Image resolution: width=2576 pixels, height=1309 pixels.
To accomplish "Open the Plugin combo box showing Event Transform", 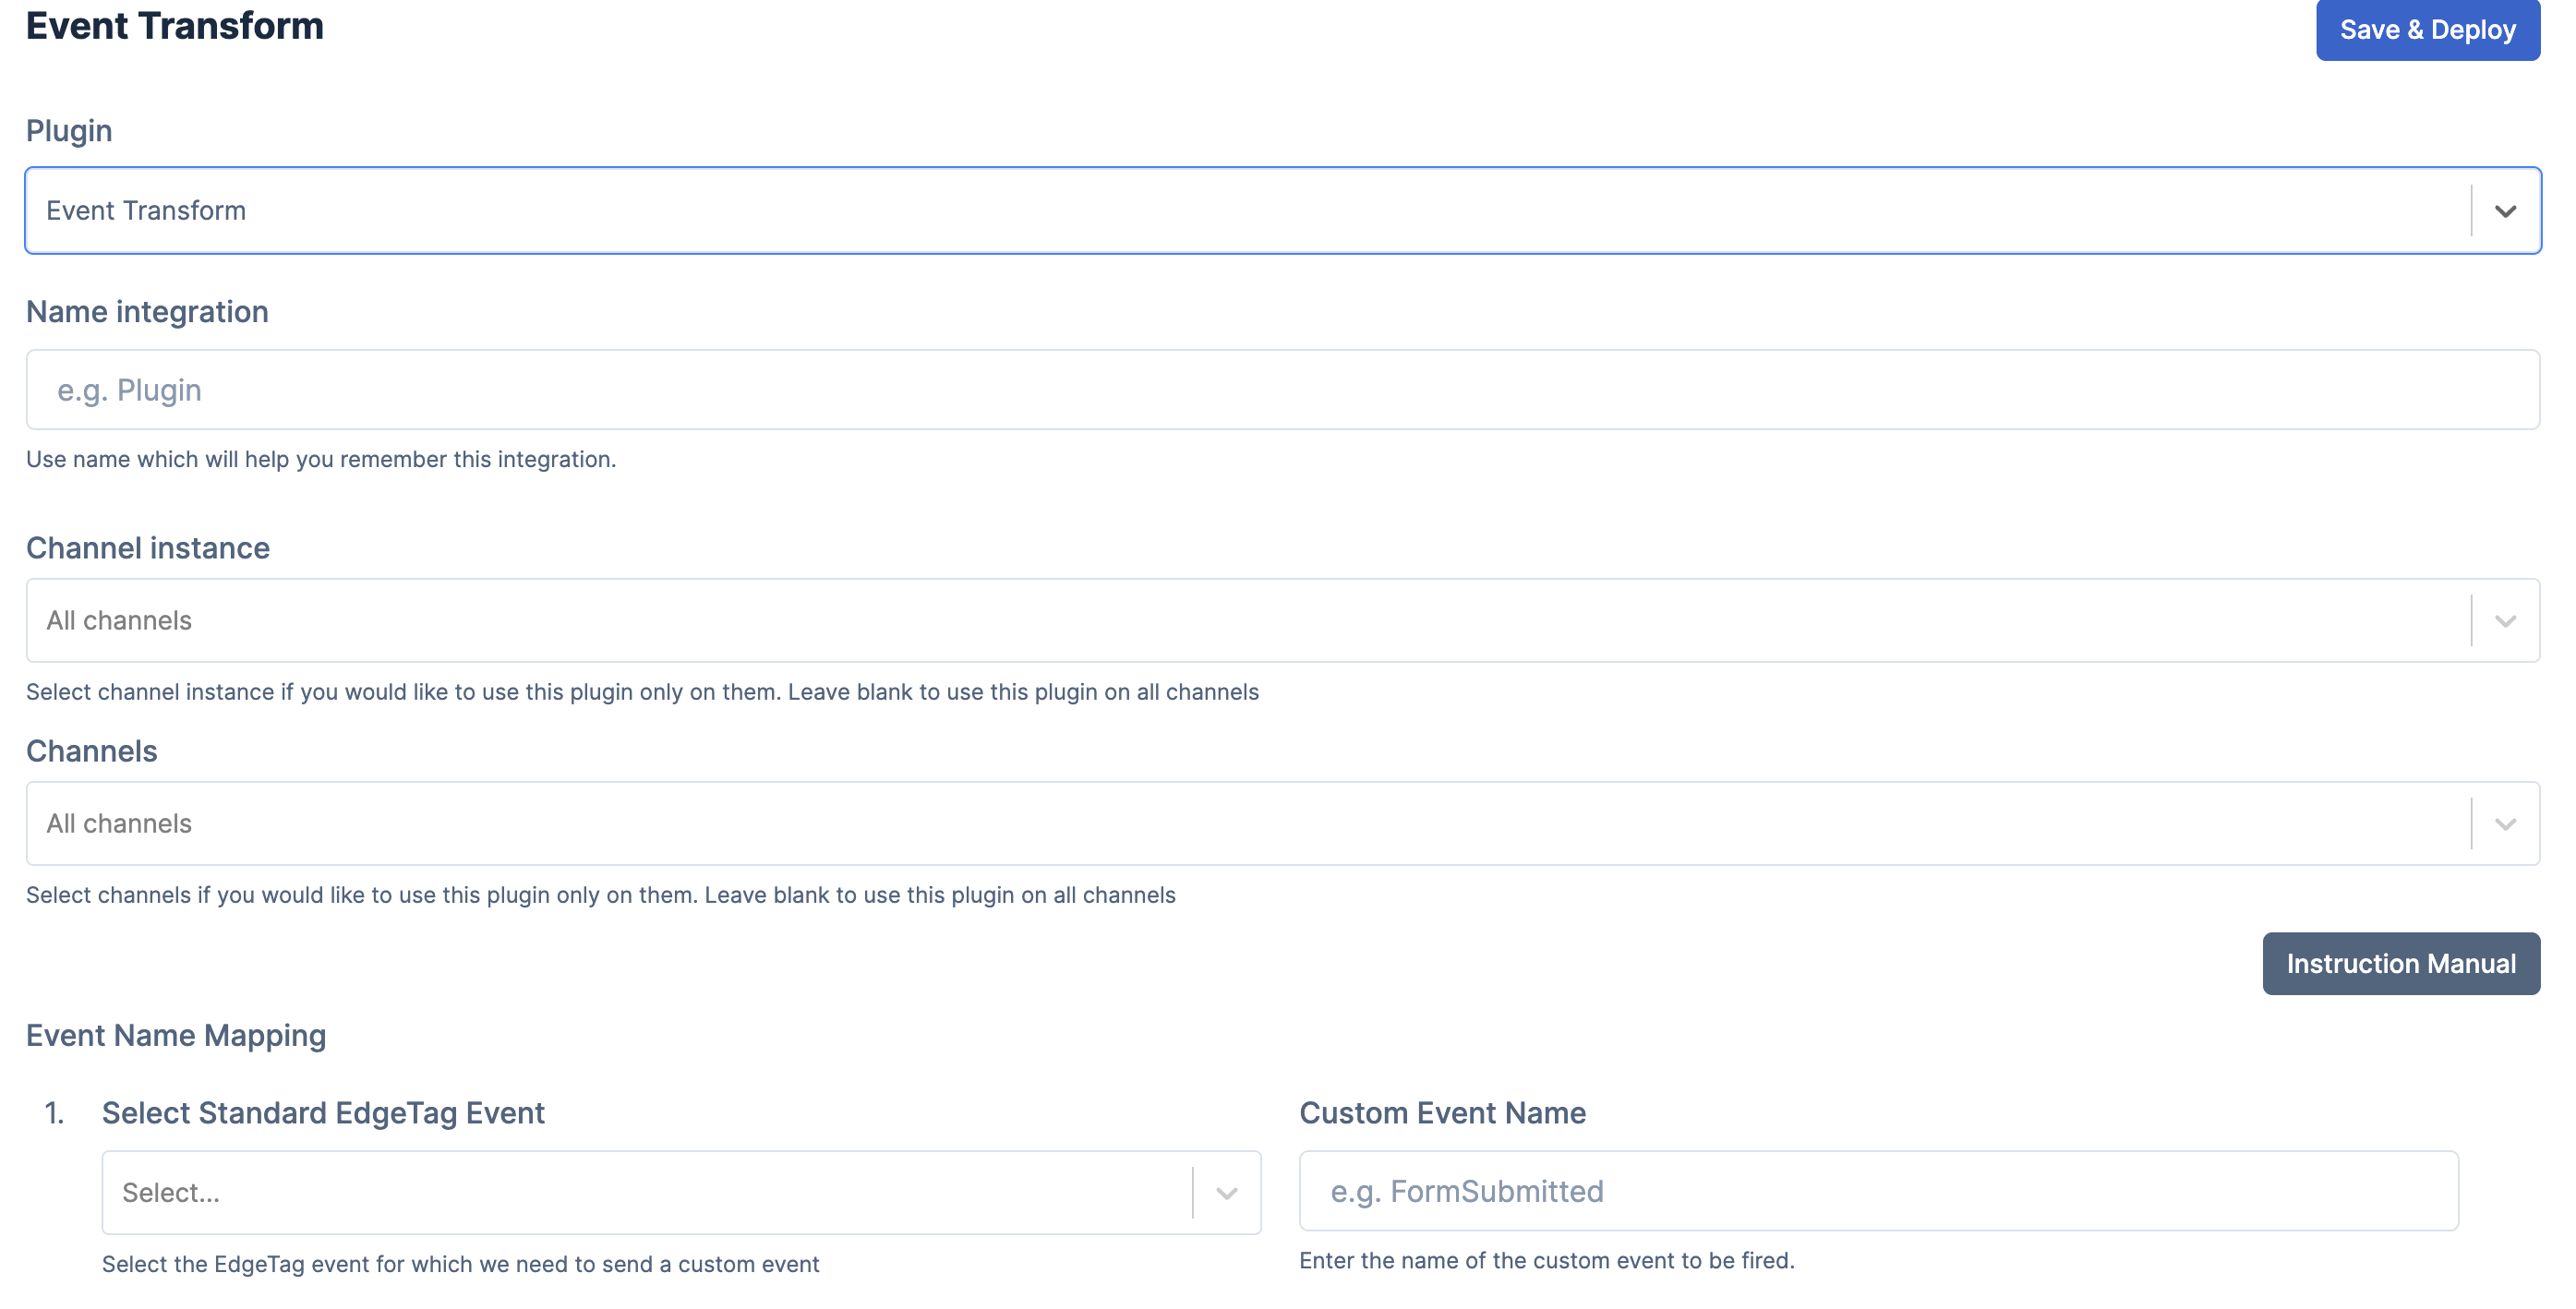I will [1240, 211].
